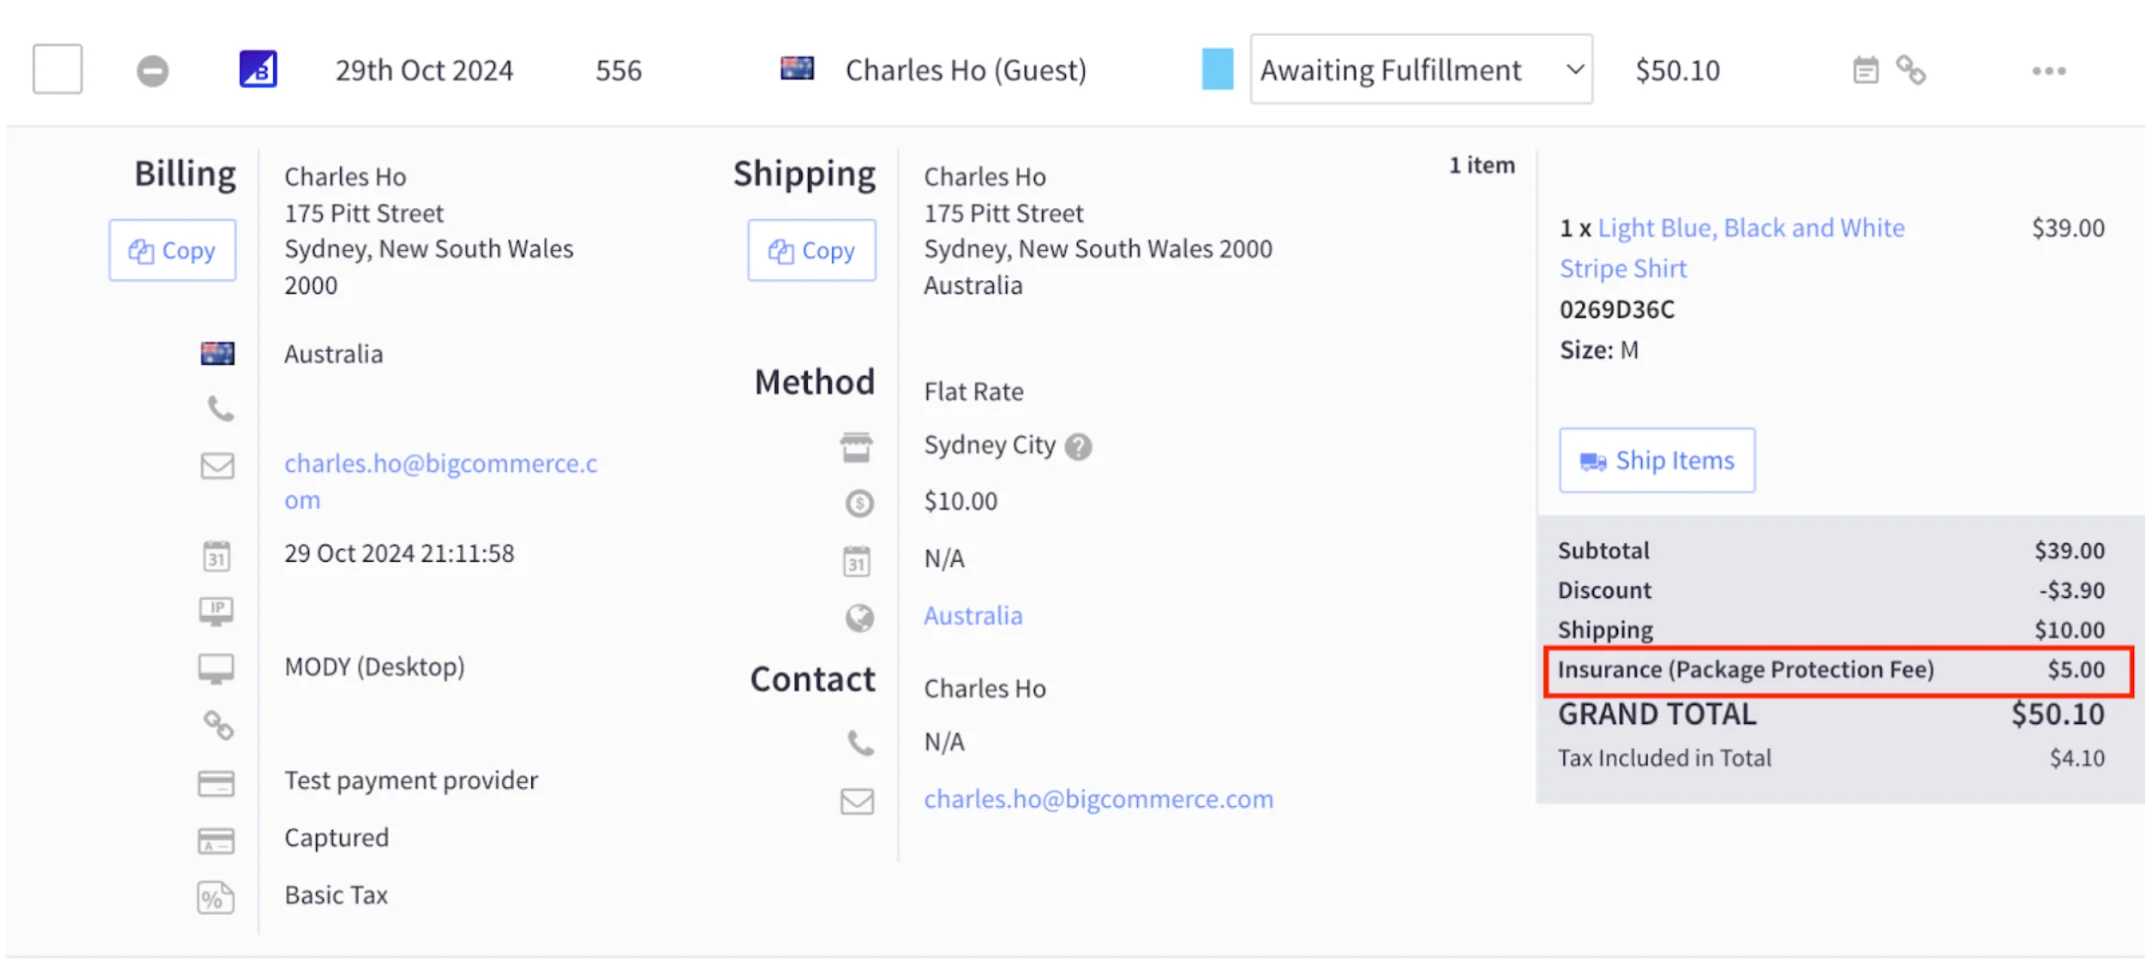Click the Tax Included in Total line
This screenshot has width=2146, height=960.
1831,758
